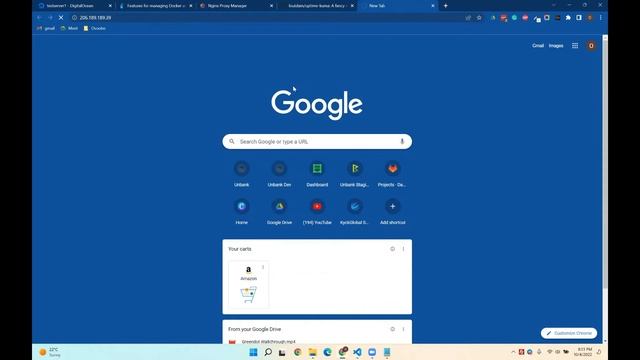The height and width of the screenshot is (360, 640).
Task: Open Gmail link at top right
Action: pos(538,46)
